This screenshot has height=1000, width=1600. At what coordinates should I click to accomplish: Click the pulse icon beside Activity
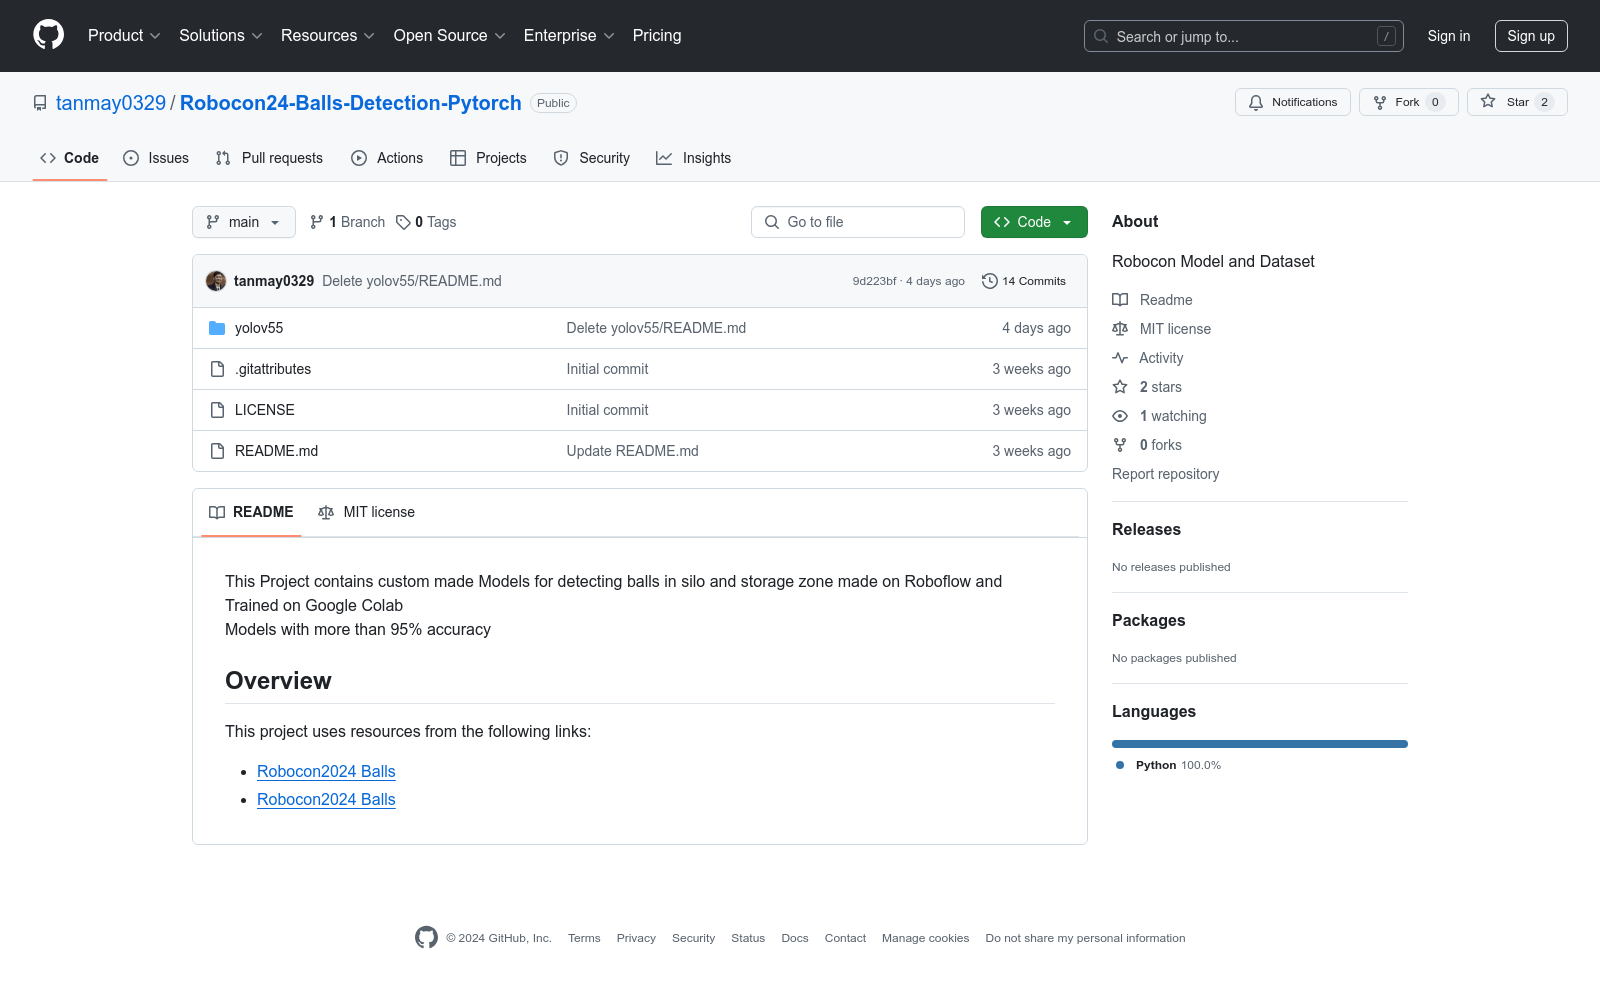click(x=1120, y=358)
